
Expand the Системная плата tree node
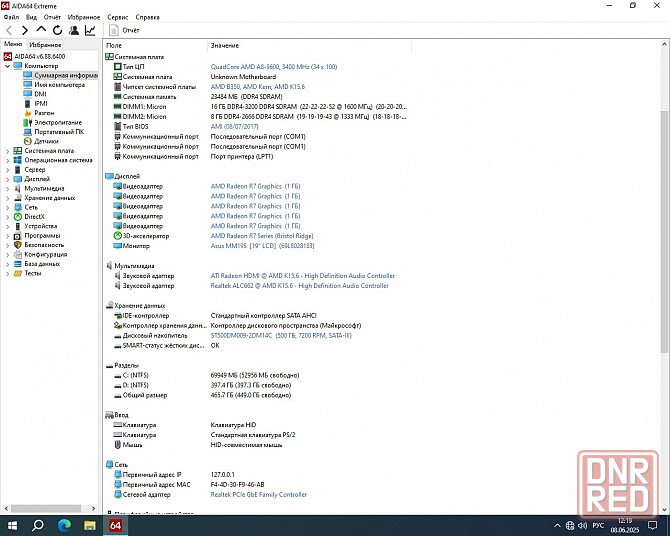7,151
